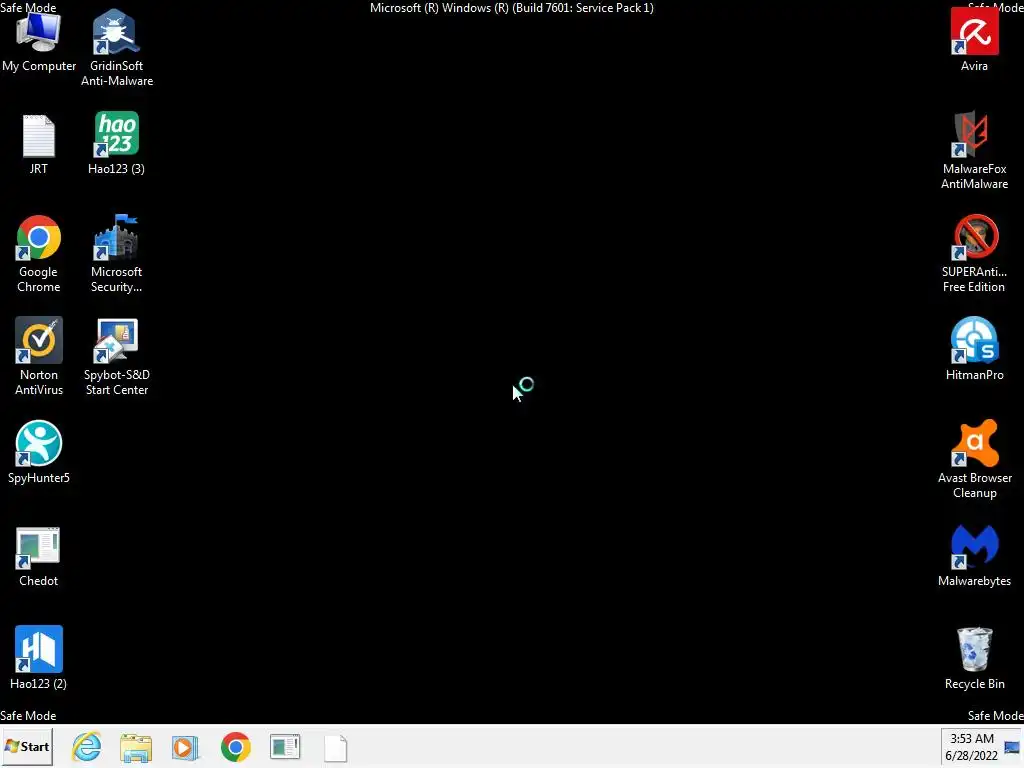Select the Recycle Bin icon
Image resolution: width=1024 pixels, height=768 pixels.
pos(974,658)
